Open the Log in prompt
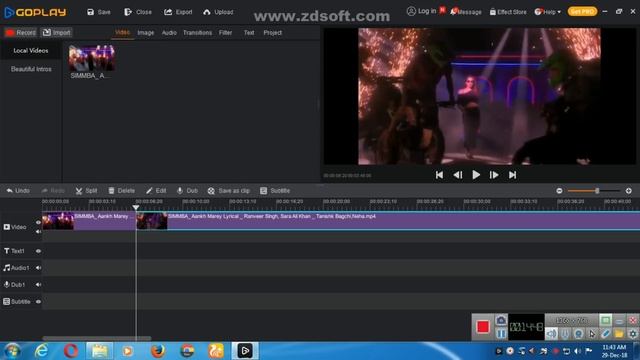Image resolution: width=640 pixels, height=360 pixels. [x=422, y=11]
